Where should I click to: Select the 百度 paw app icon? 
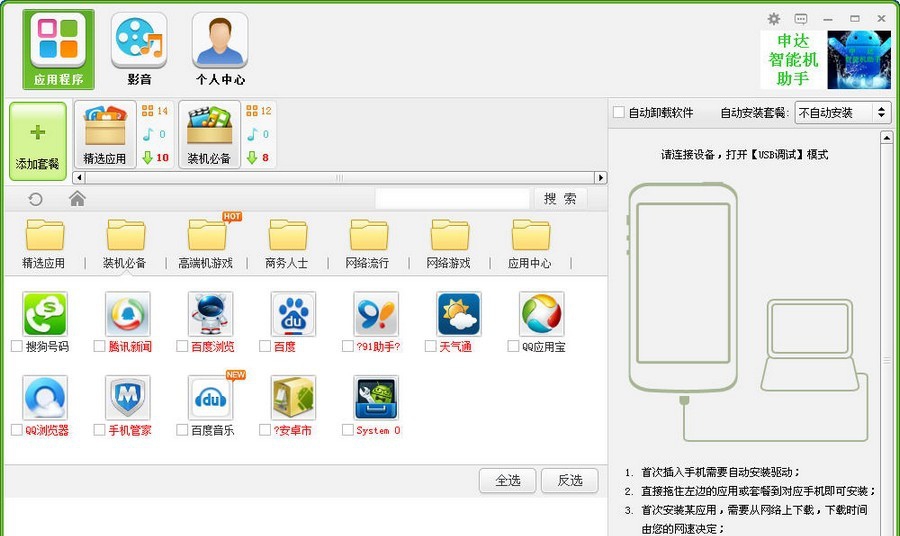(x=293, y=314)
